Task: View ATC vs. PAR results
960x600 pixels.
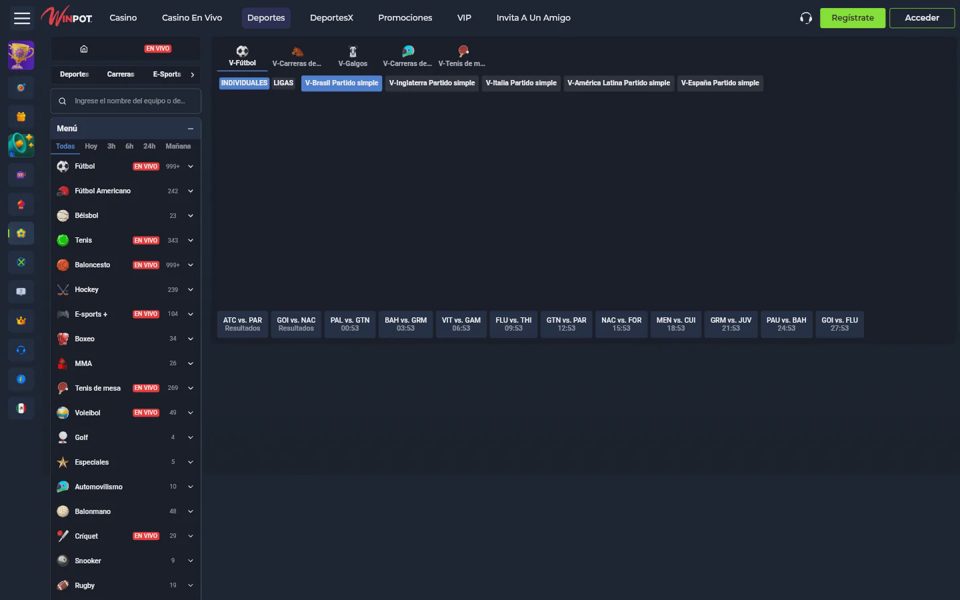Action: (242, 324)
